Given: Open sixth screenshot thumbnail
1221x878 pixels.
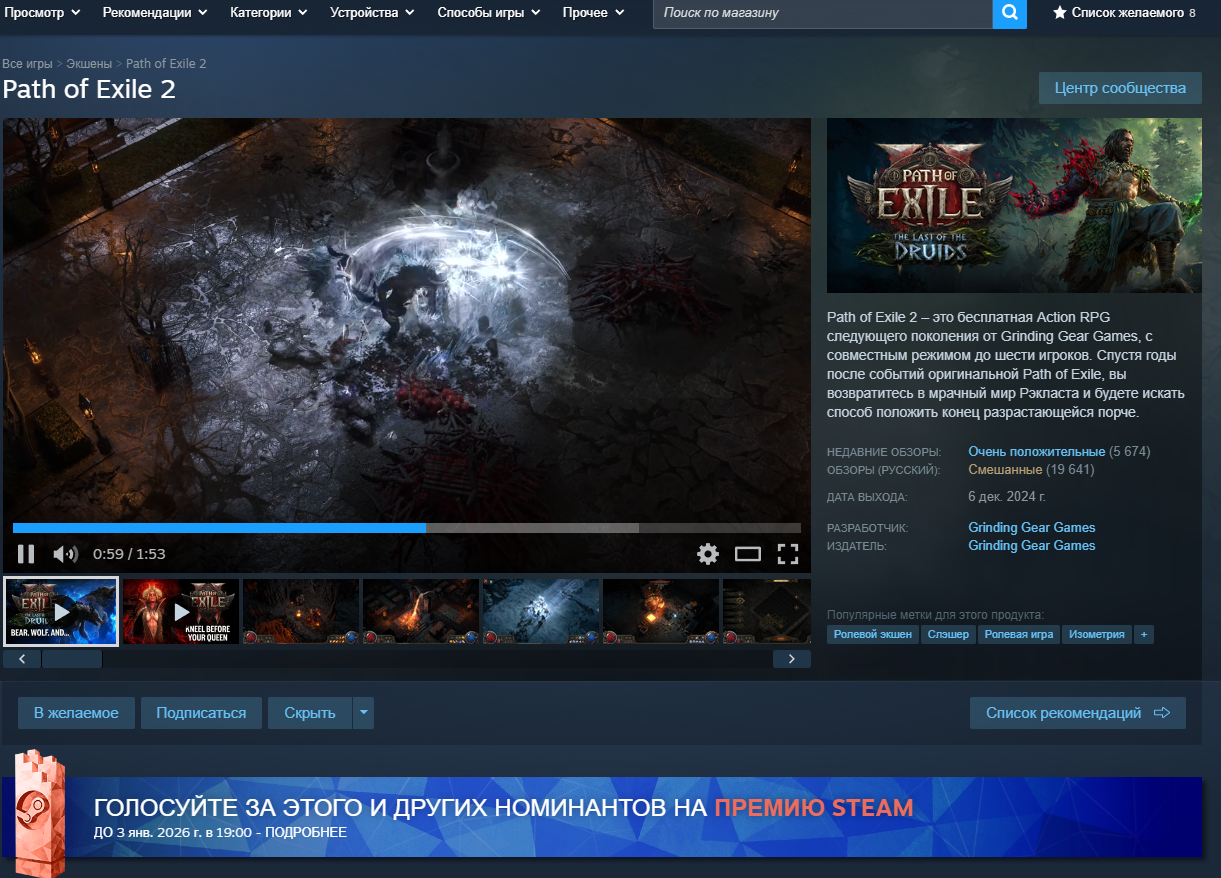Looking at the screenshot, I should point(661,611).
